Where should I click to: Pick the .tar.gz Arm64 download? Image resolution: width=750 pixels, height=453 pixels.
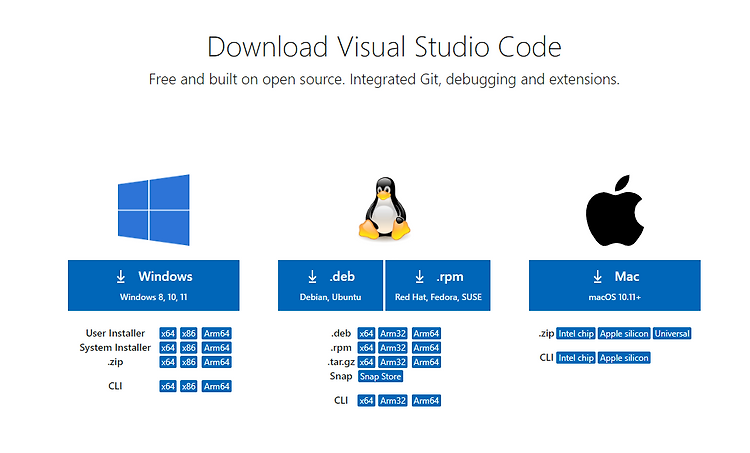426,362
